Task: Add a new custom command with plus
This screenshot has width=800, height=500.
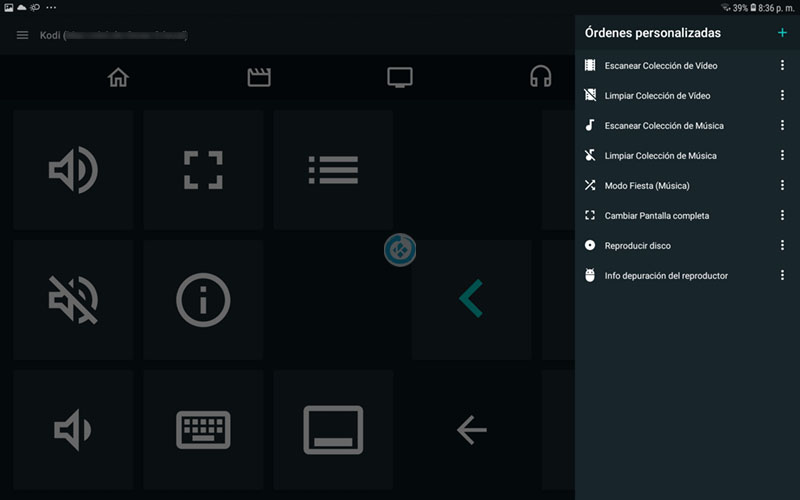Action: coord(782,33)
